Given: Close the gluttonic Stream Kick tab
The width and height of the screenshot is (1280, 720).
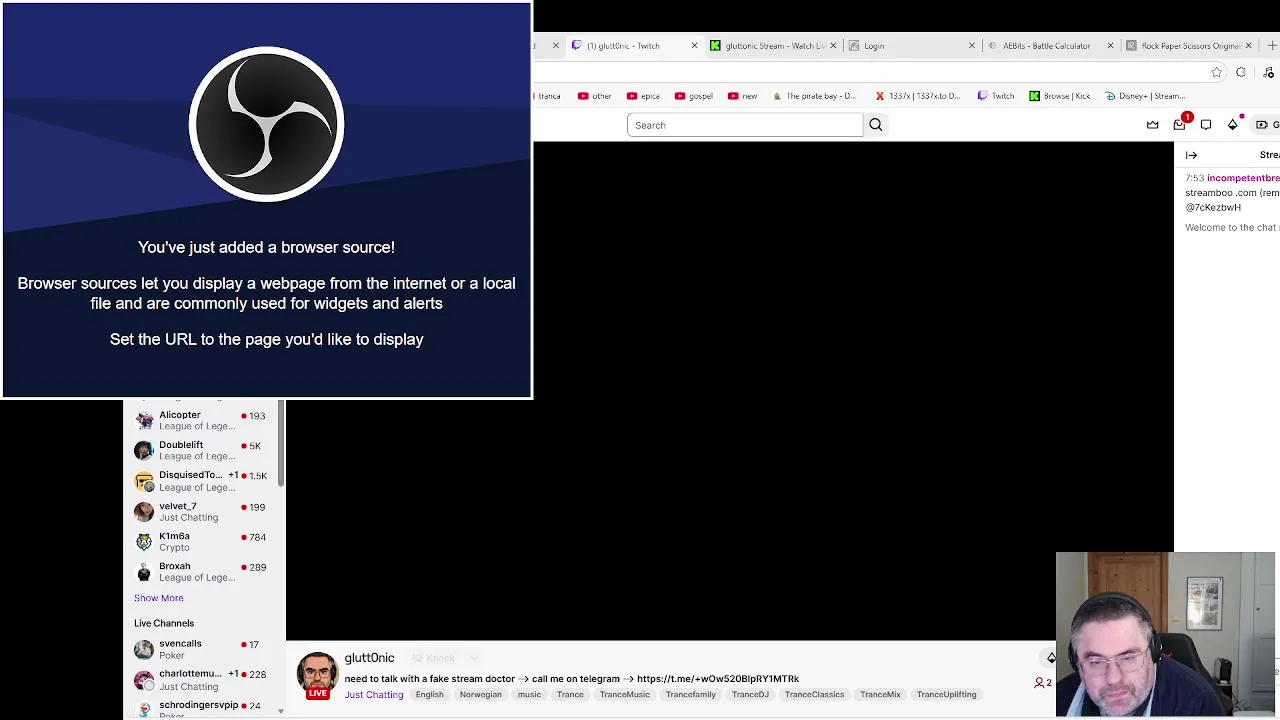Looking at the screenshot, I should (x=833, y=46).
